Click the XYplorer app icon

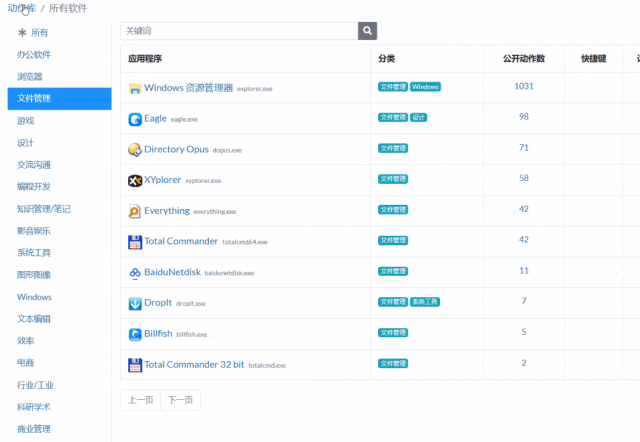(x=135, y=180)
